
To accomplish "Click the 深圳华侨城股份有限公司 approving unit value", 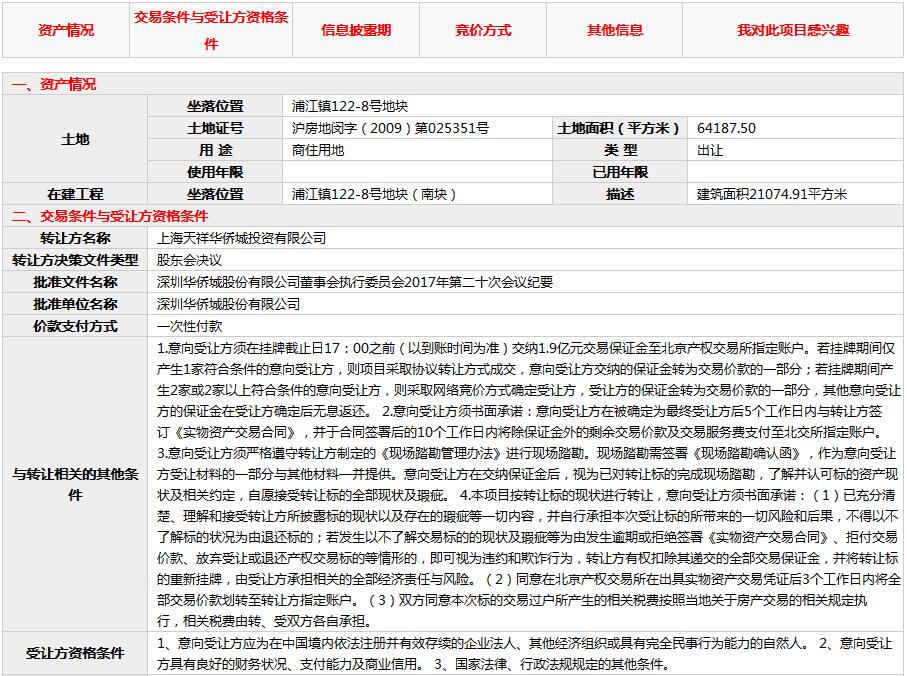I will click(x=229, y=304).
